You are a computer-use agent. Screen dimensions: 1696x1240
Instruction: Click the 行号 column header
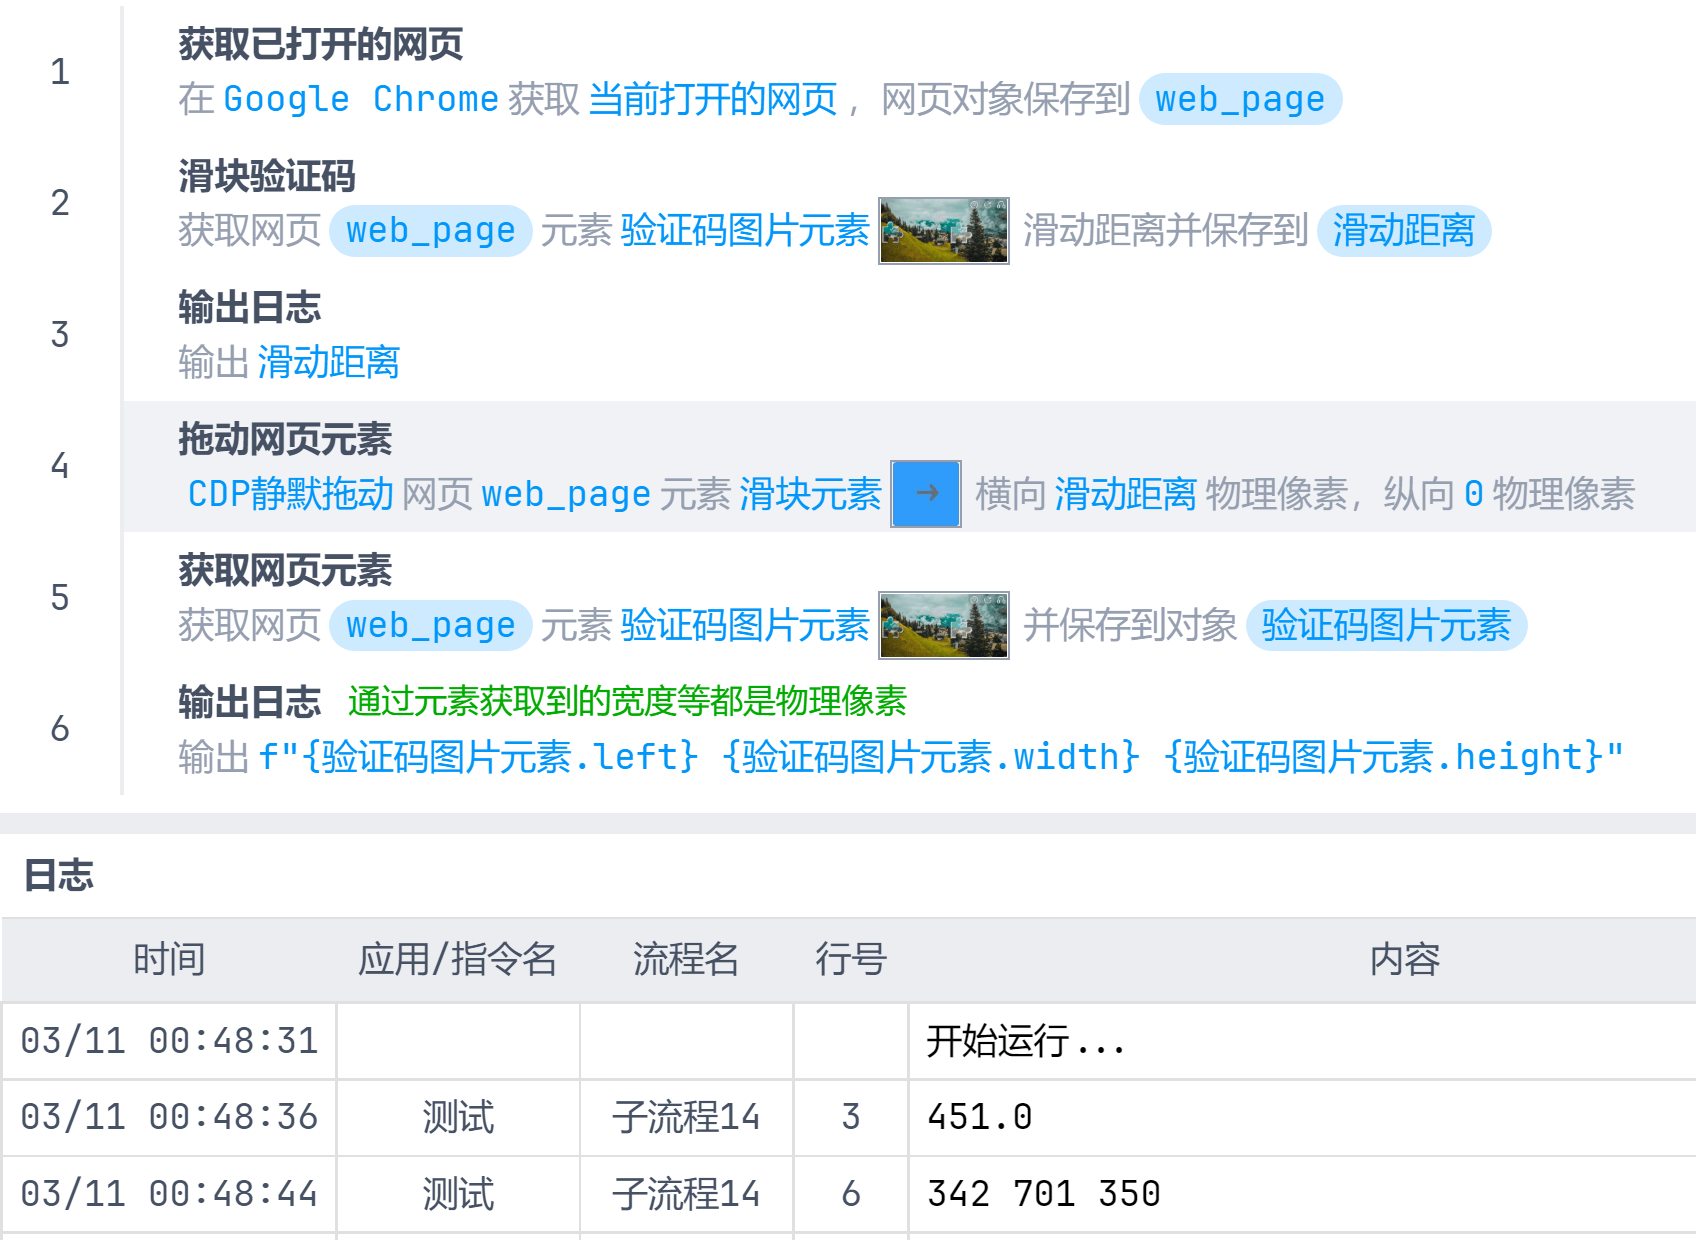point(850,959)
